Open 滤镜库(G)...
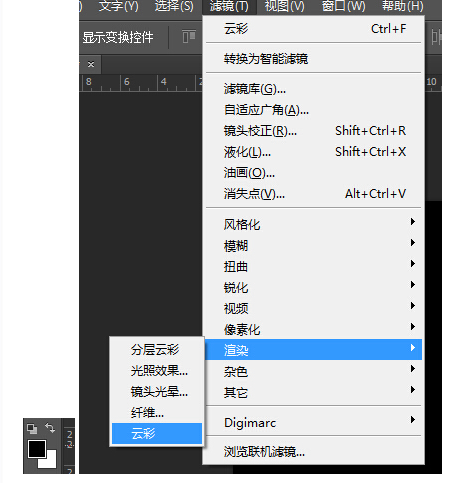Screen dimensions: 468x483 click(x=314, y=89)
